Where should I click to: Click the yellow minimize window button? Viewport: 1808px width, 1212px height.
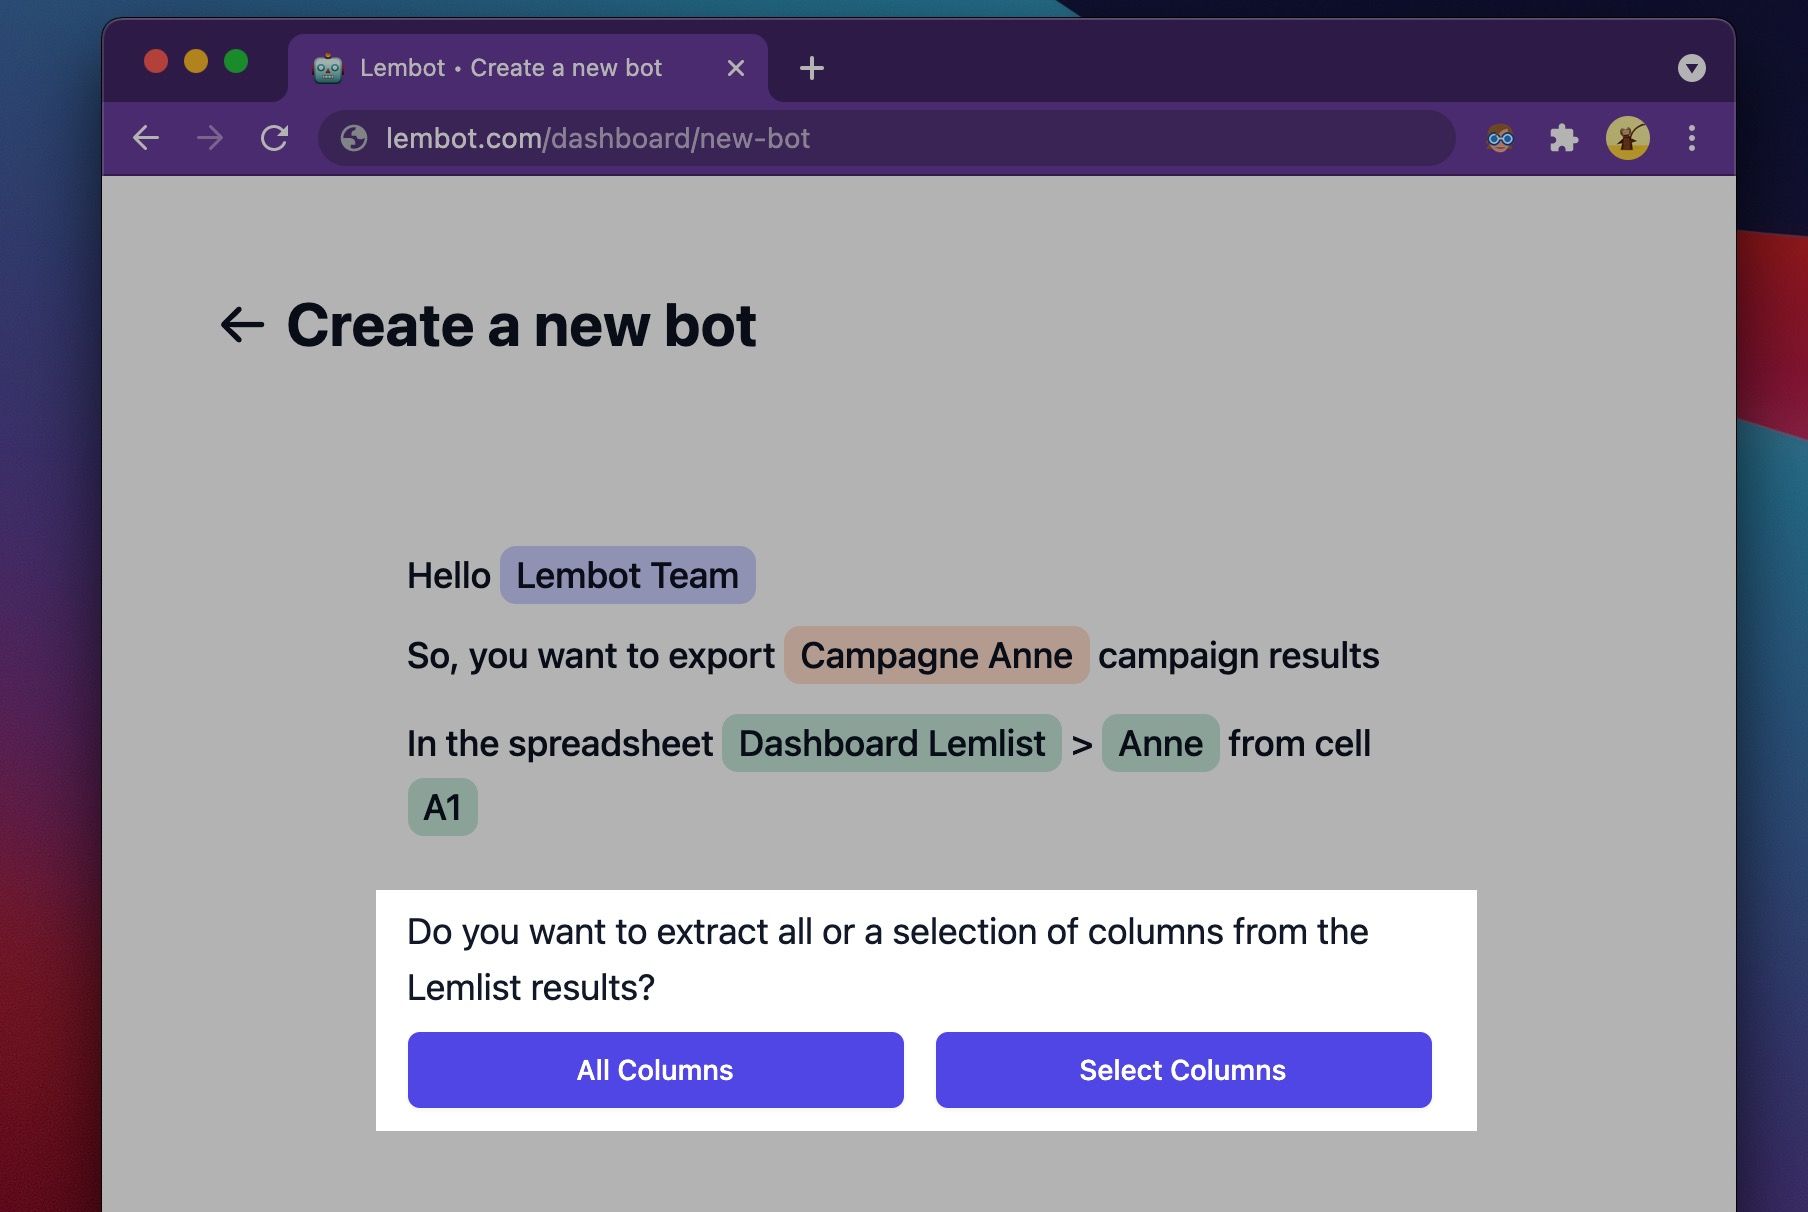(x=196, y=62)
